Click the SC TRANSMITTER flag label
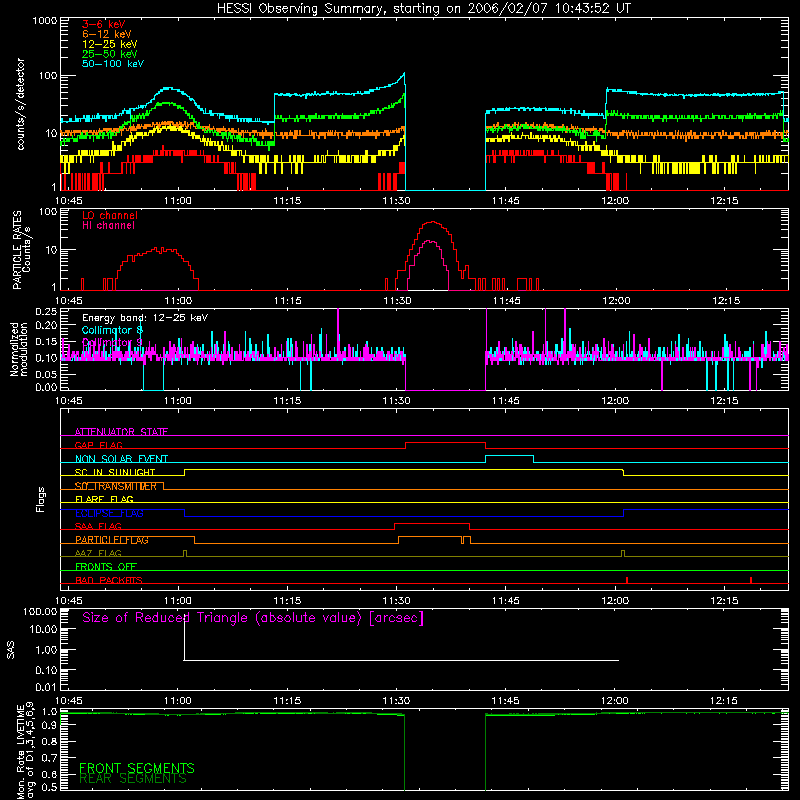800x800 pixels. pyautogui.click(x=116, y=486)
